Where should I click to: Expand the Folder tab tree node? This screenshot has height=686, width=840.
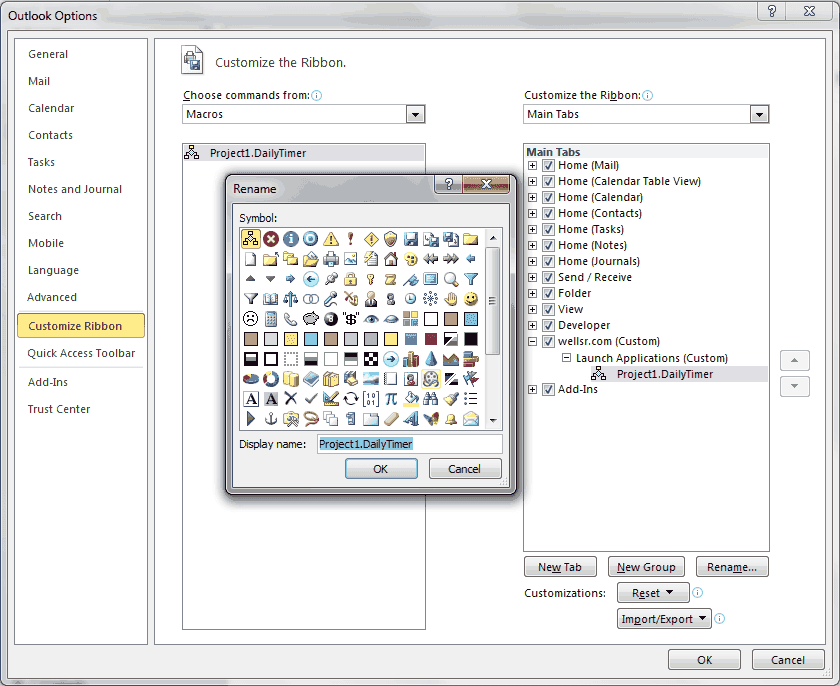533,293
